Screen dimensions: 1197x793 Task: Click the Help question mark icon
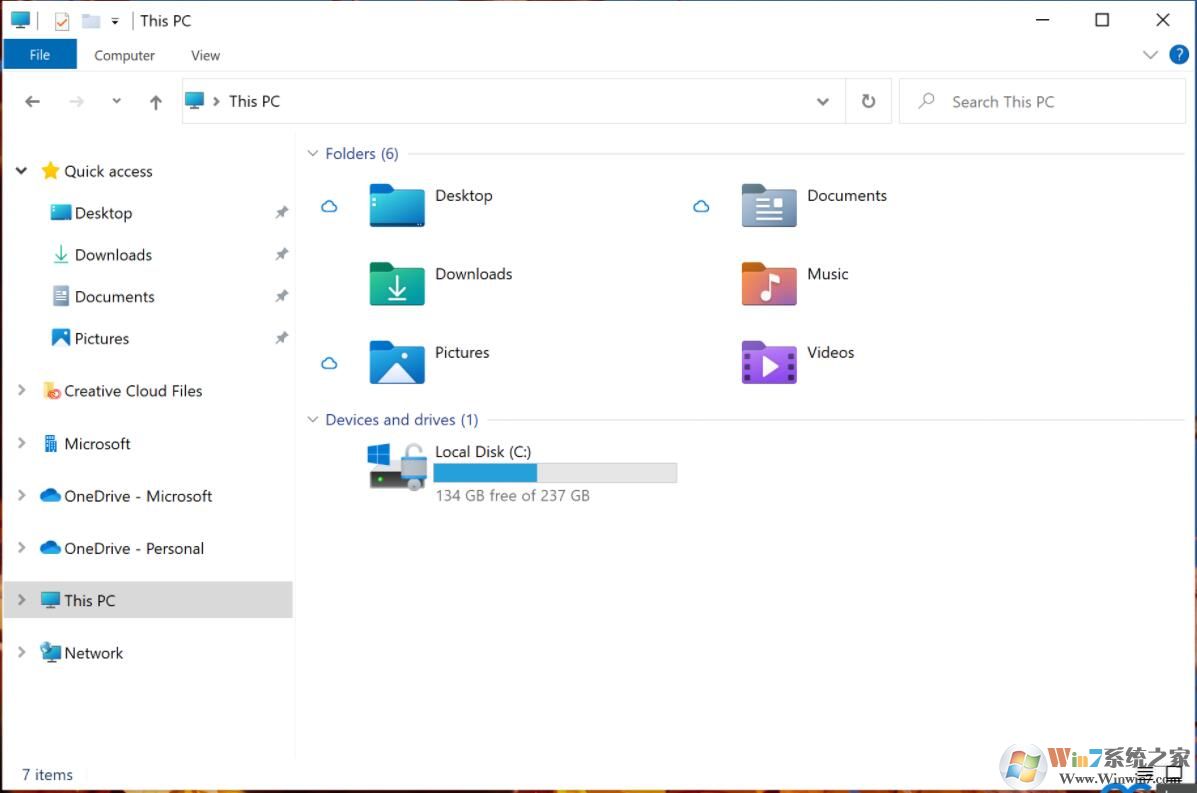pos(1179,55)
